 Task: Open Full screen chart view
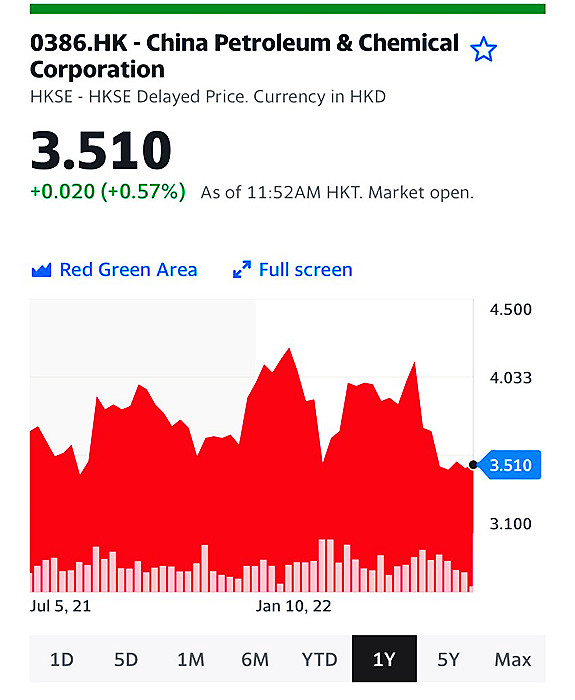tap(305, 270)
